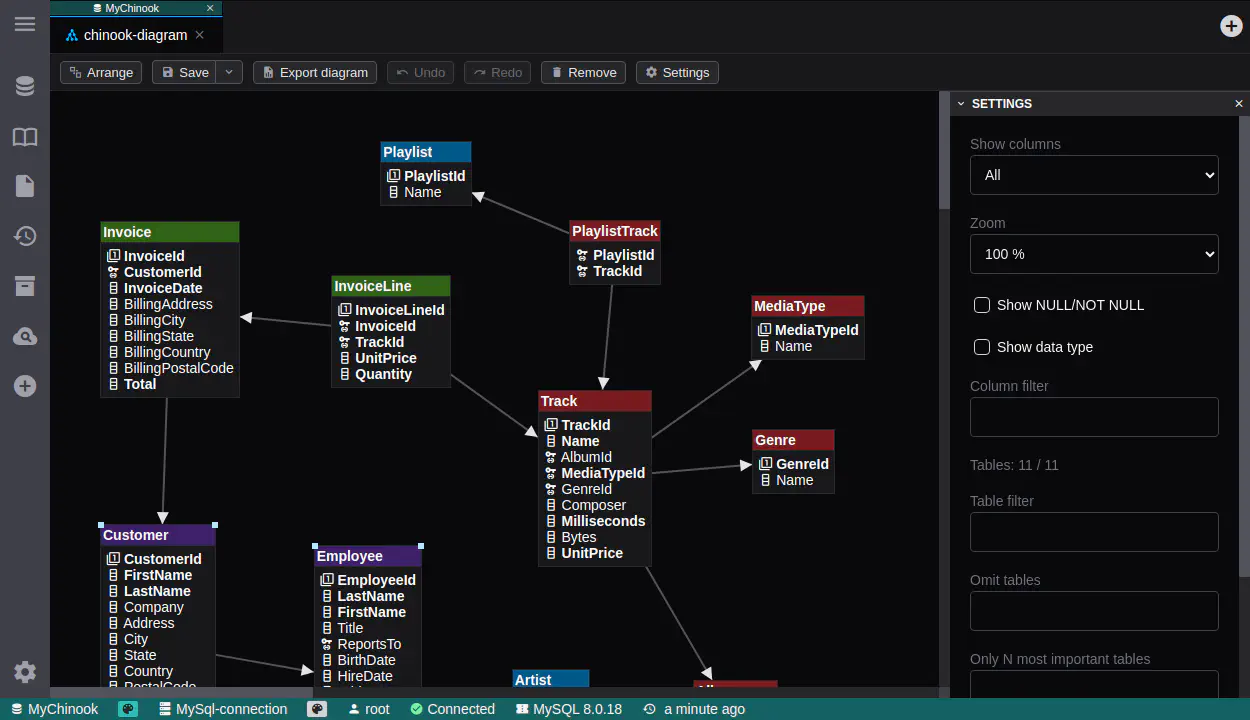Click the file page sidebar icon
1250x720 pixels.
click(25, 186)
